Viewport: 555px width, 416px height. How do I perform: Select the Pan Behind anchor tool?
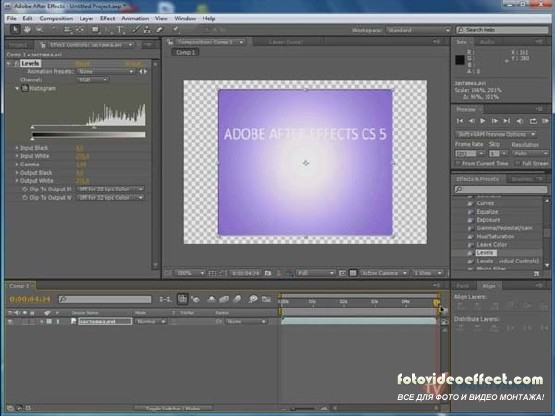pyautogui.click(x=80, y=30)
